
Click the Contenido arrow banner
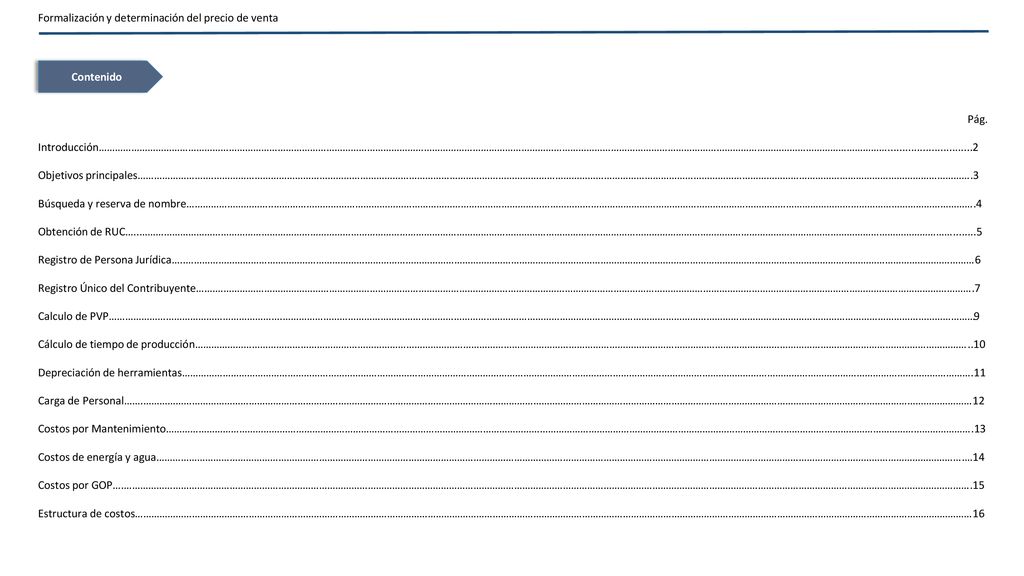tap(99, 76)
